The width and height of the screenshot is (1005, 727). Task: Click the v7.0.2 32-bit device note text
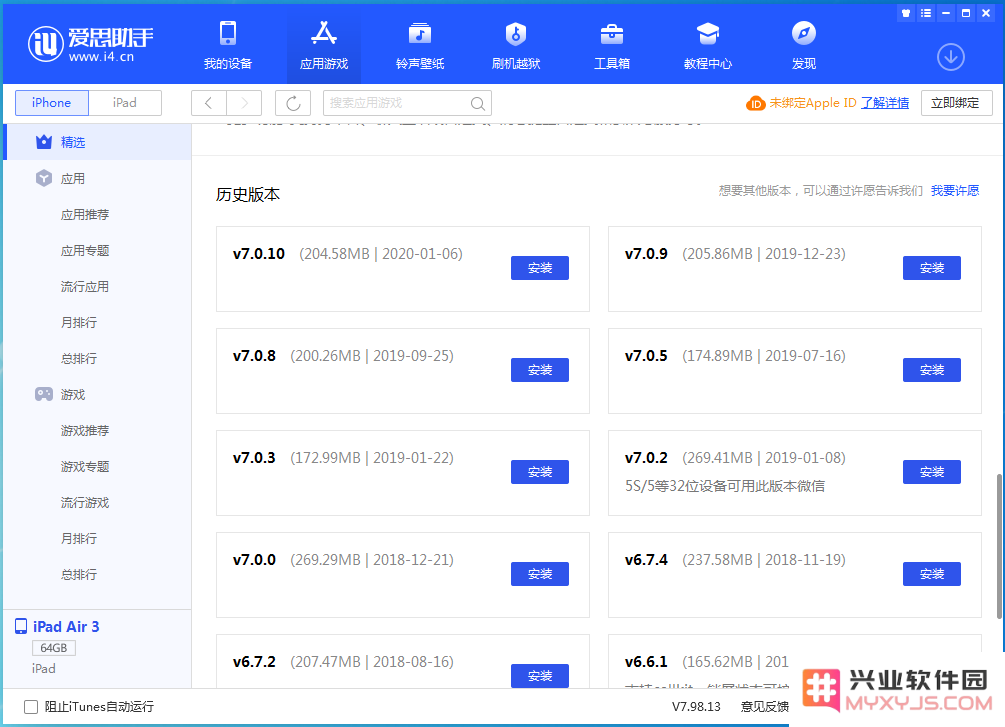click(x=725, y=486)
